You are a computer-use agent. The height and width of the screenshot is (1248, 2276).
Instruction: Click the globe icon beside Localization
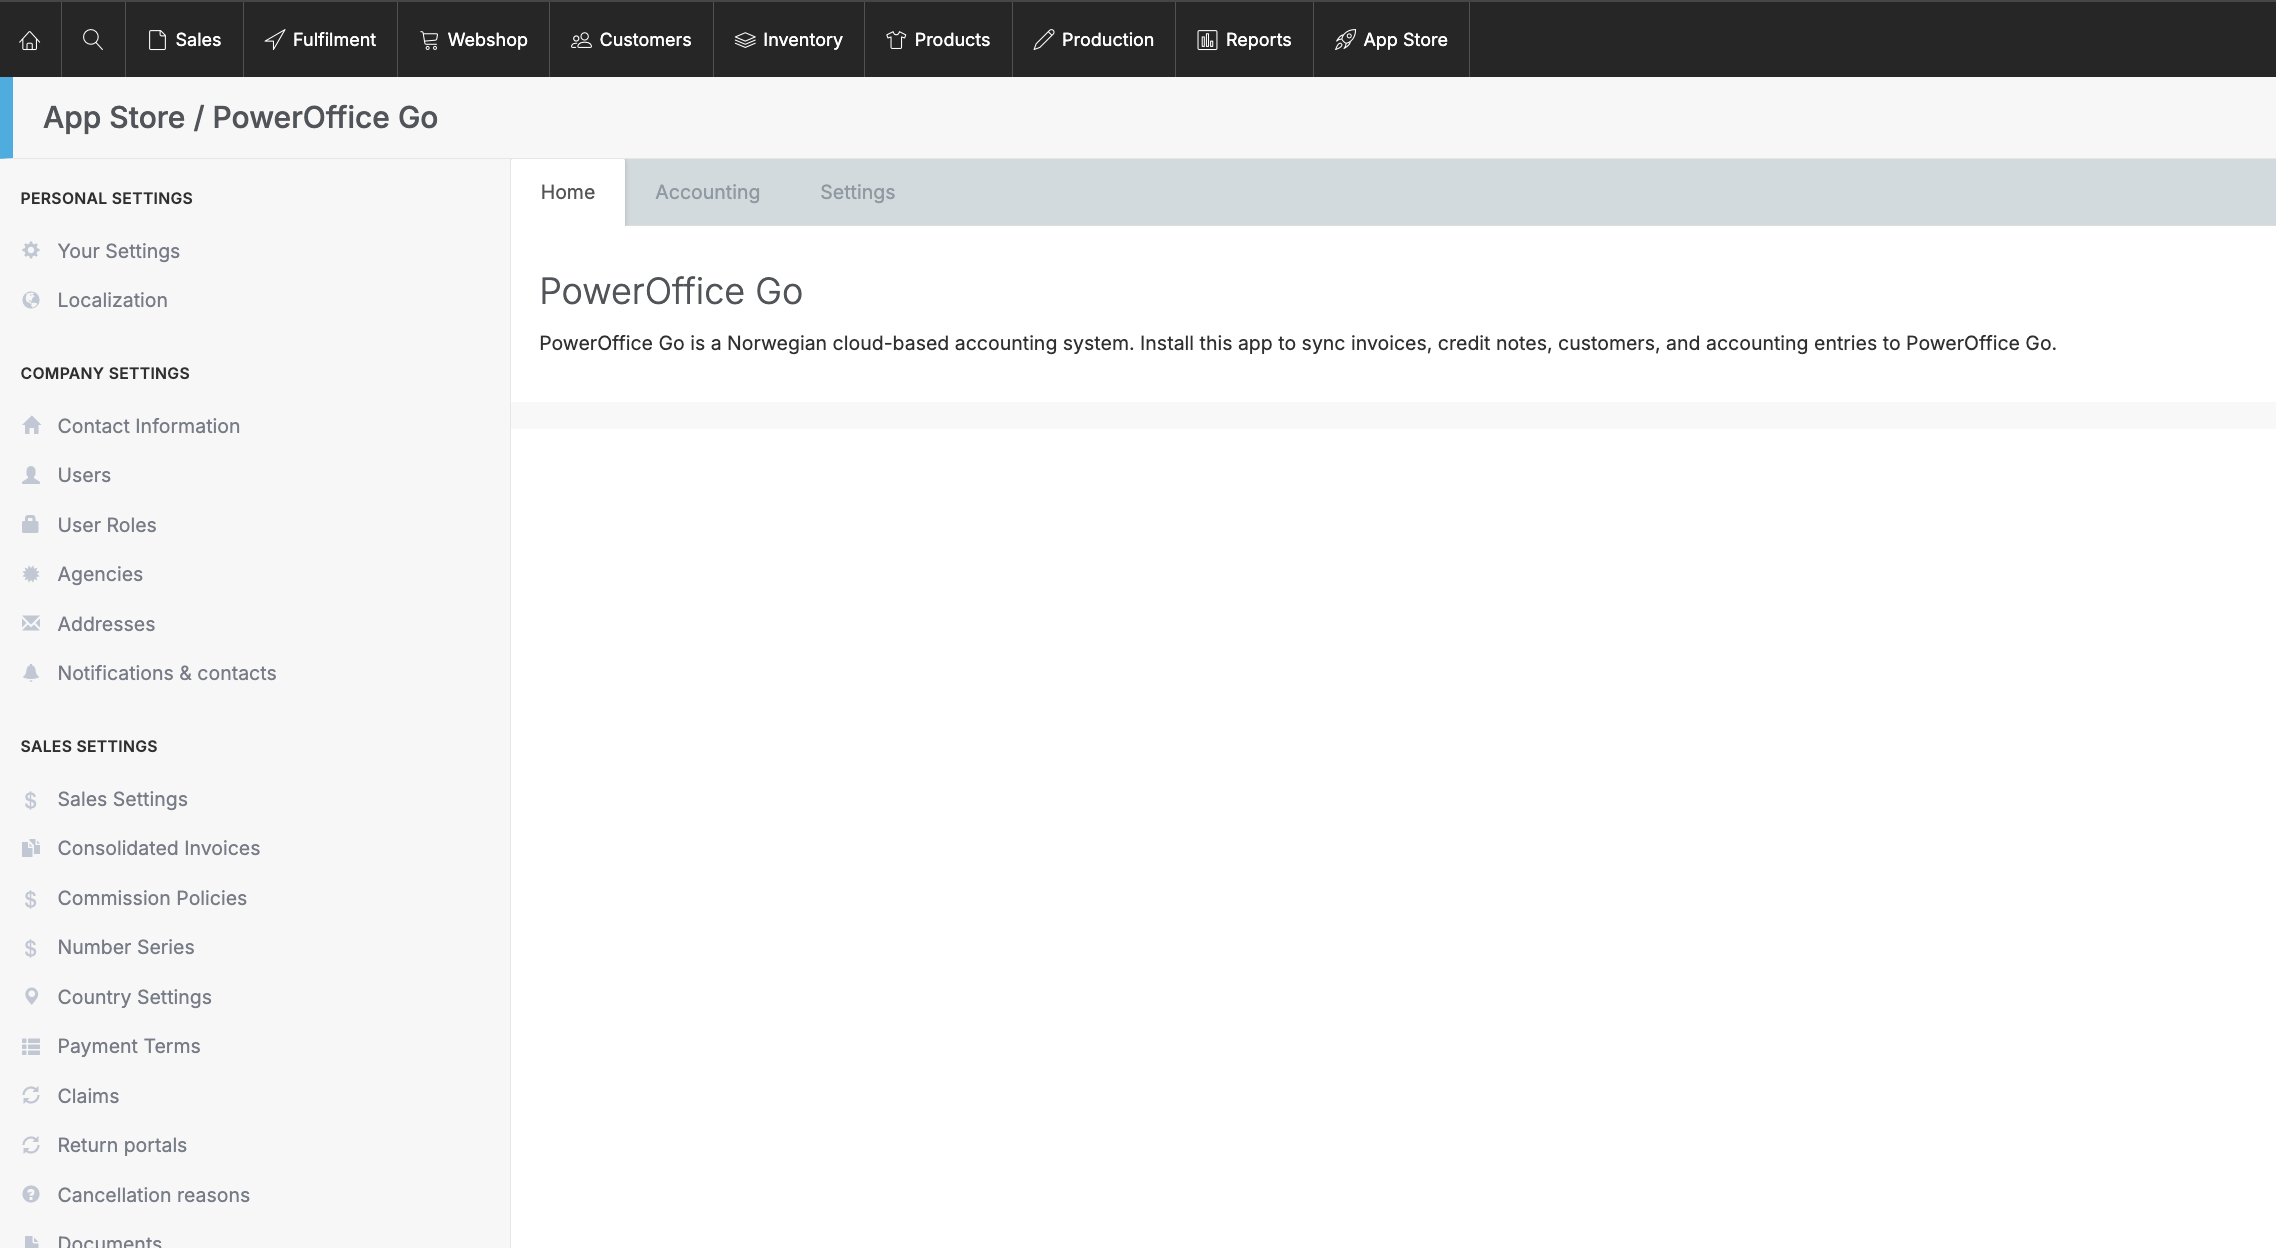coord(31,300)
